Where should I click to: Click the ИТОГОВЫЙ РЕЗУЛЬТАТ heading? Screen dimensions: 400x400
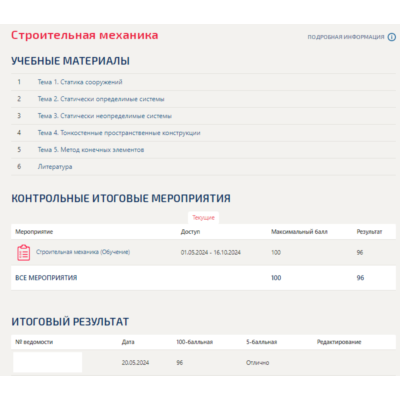click(70, 322)
